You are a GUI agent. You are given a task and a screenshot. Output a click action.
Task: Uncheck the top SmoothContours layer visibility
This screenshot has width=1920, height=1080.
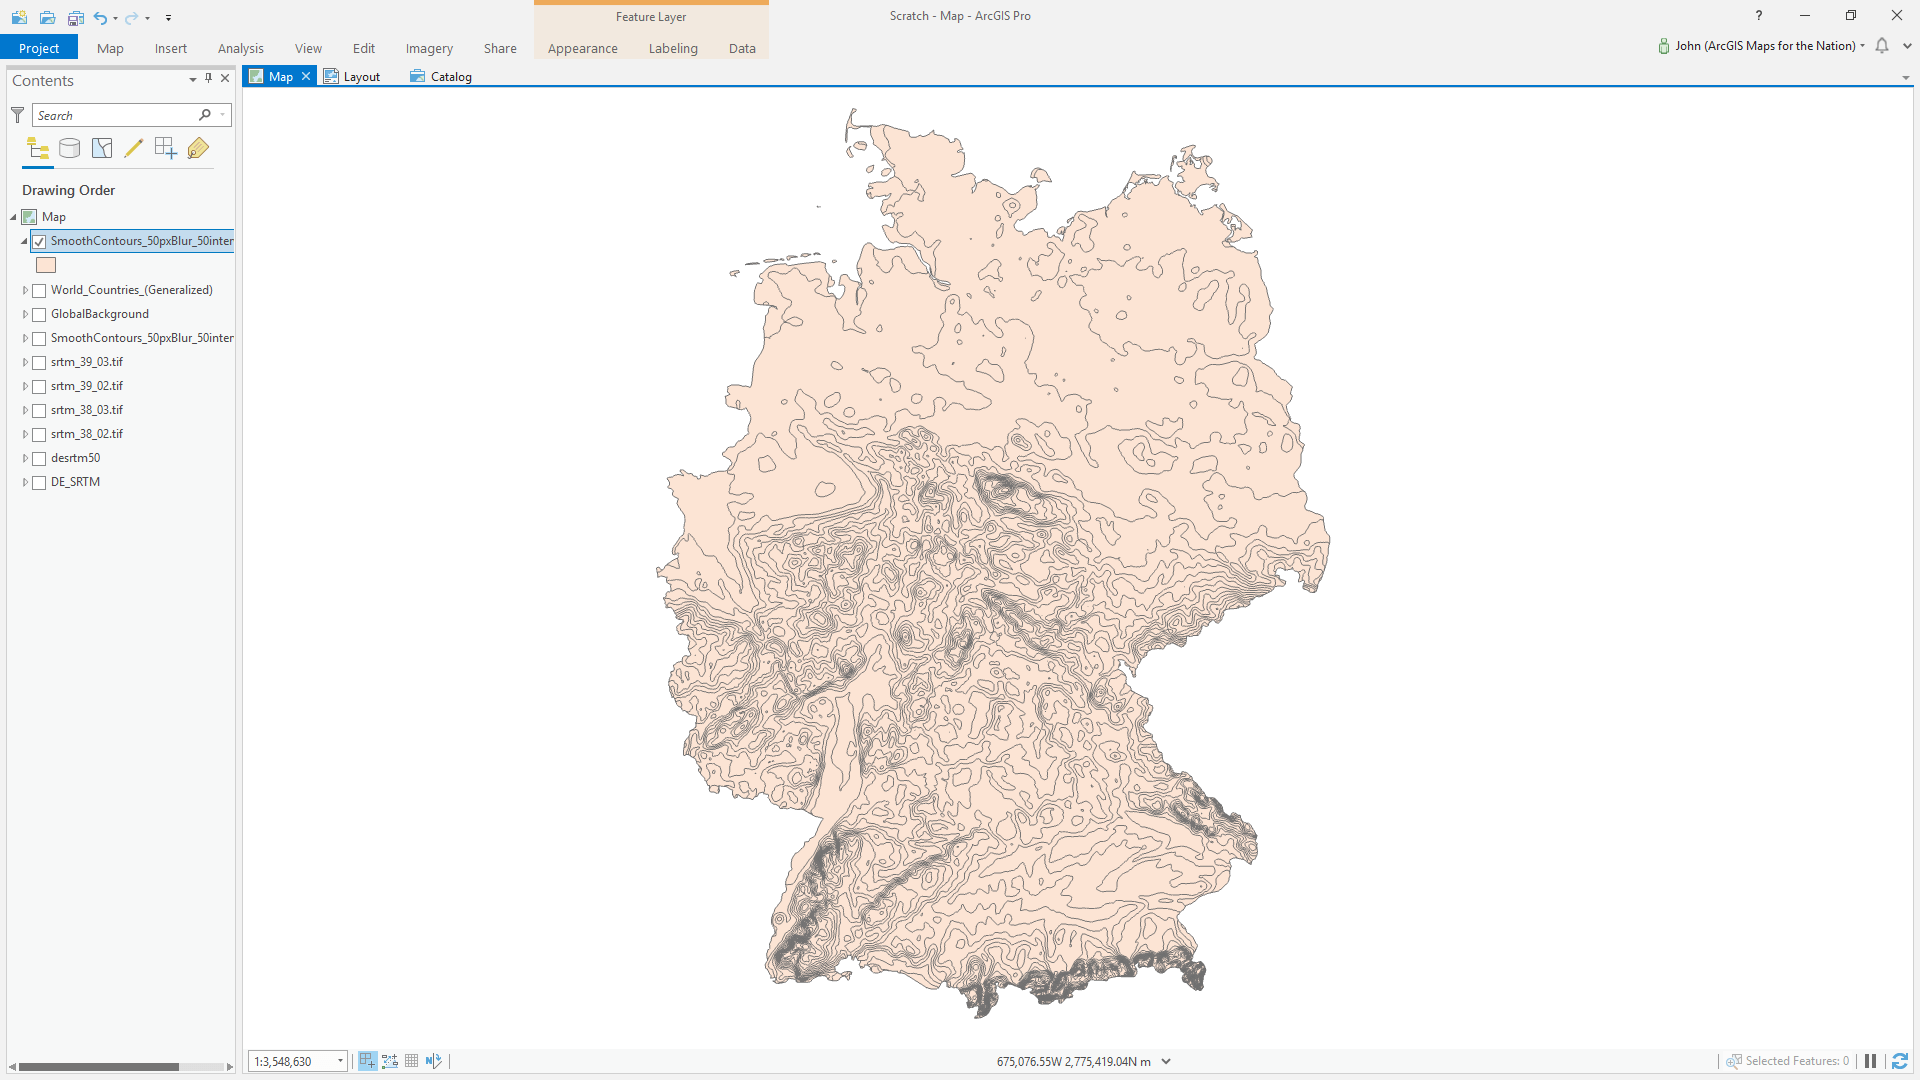[x=39, y=241]
